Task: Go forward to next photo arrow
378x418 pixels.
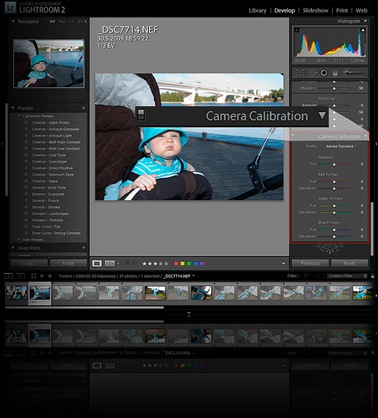Action: tap(50, 276)
